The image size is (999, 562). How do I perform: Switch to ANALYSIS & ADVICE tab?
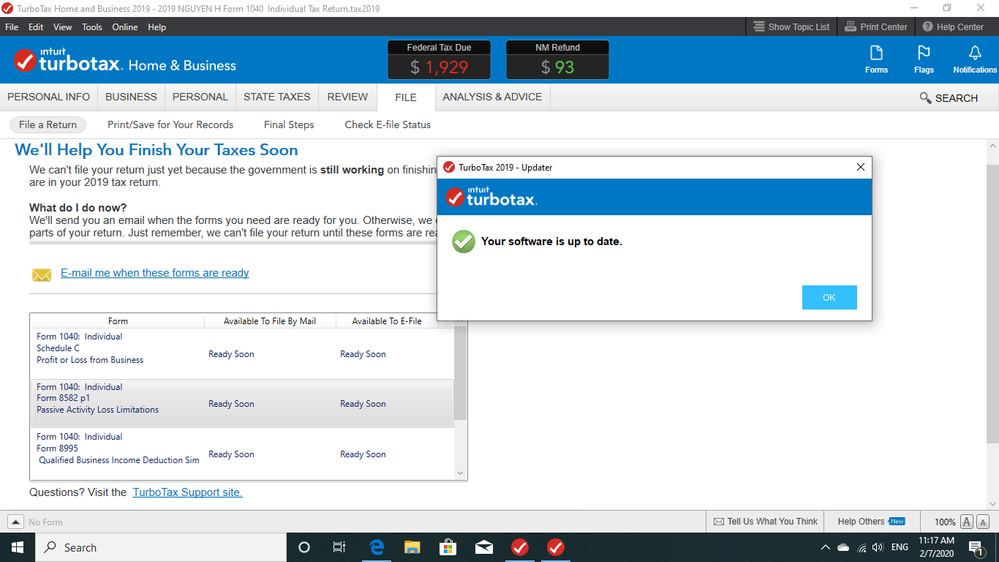click(492, 97)
